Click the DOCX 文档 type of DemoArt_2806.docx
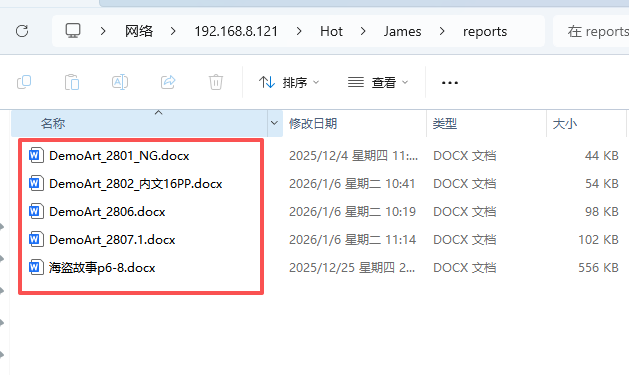The image size is (629, 375). (465, 211)
